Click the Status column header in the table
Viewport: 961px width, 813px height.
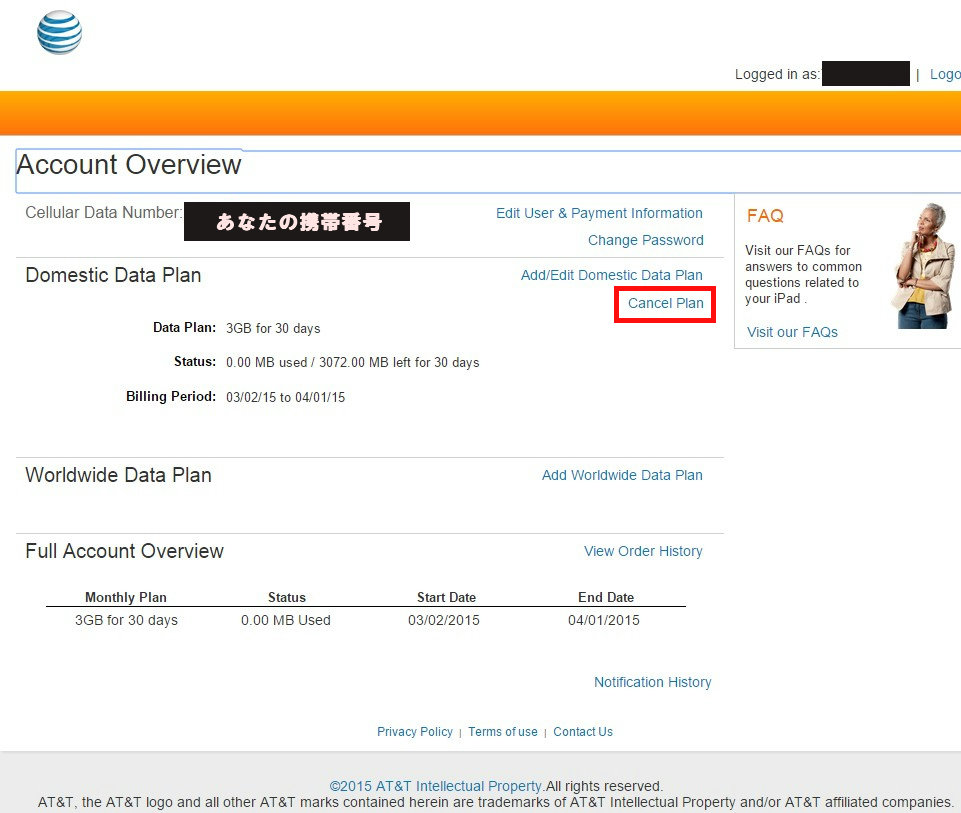point(287,597)
